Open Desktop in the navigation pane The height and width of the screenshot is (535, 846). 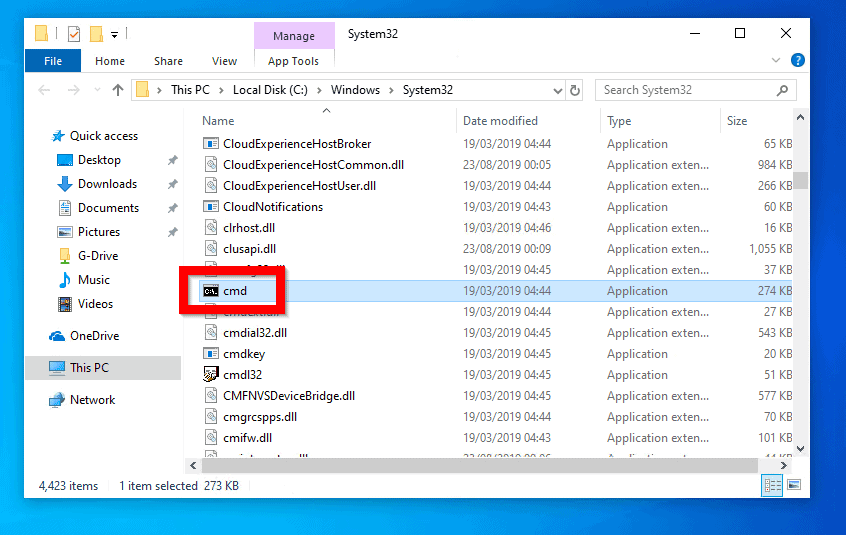pyautogui.click(x=99, y=160)
